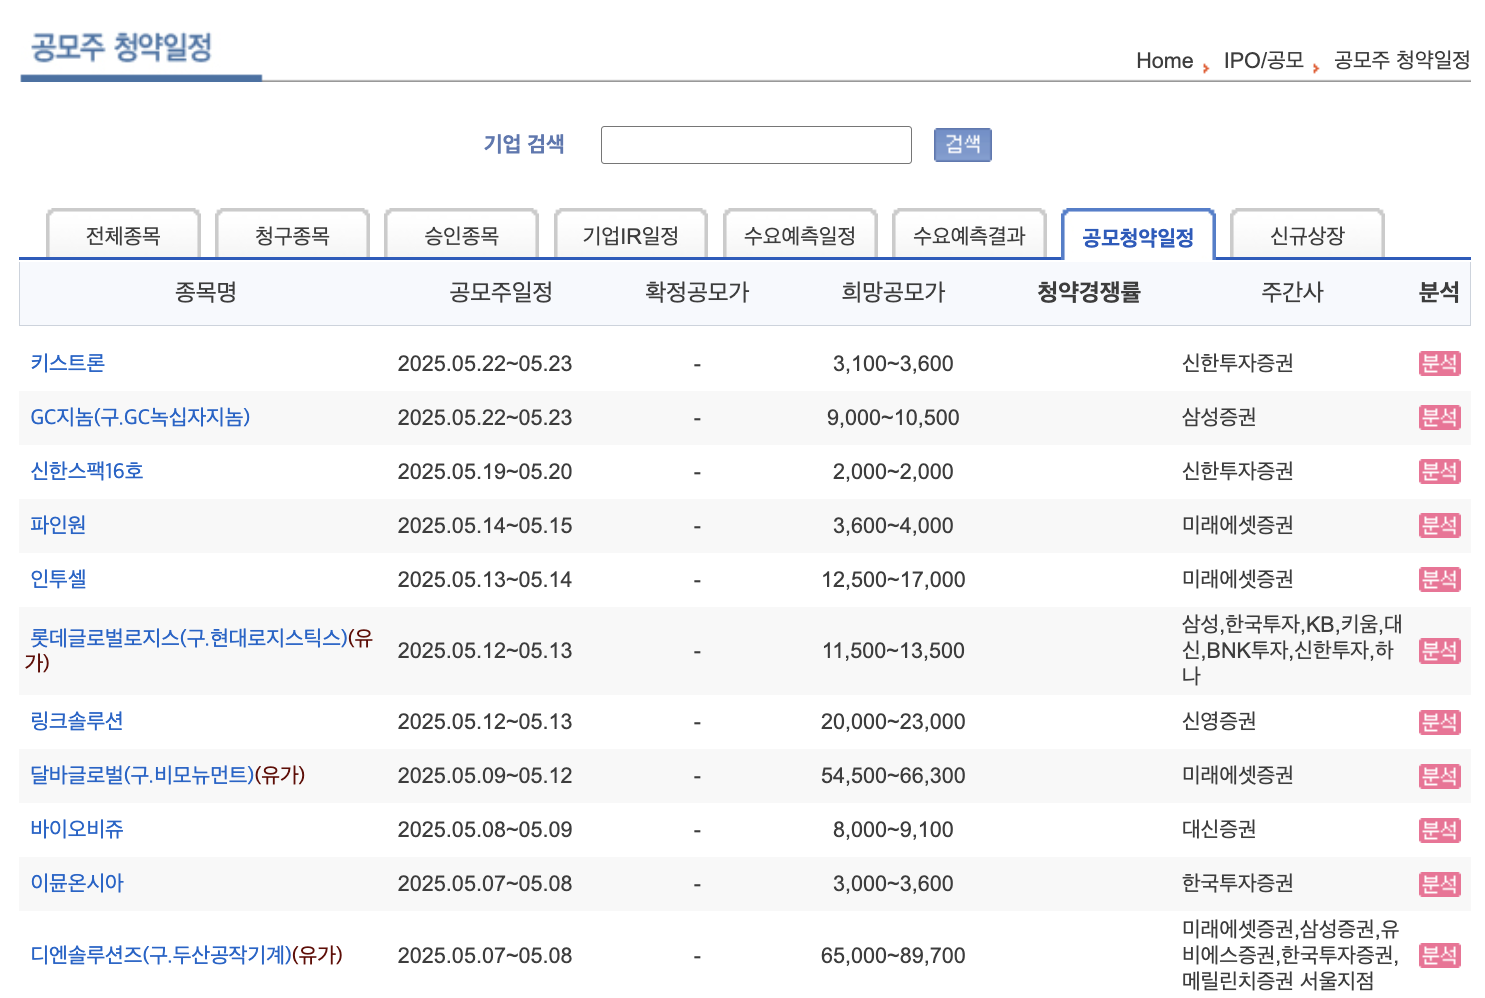Click the pink 분석 icon for 신한스팩16호
This screenshot has width=1485, height=998.
(1440, 471)
